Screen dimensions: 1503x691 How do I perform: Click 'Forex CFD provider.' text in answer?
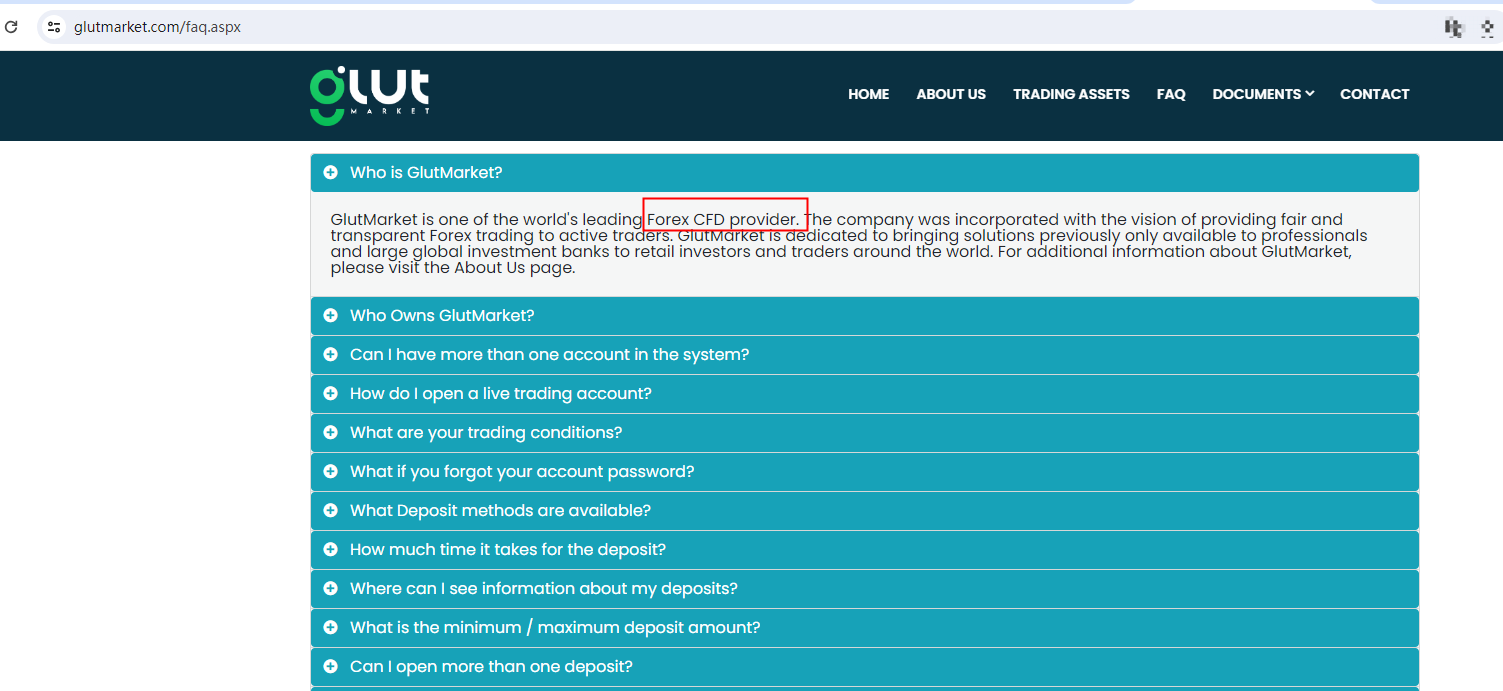point(724,220)
